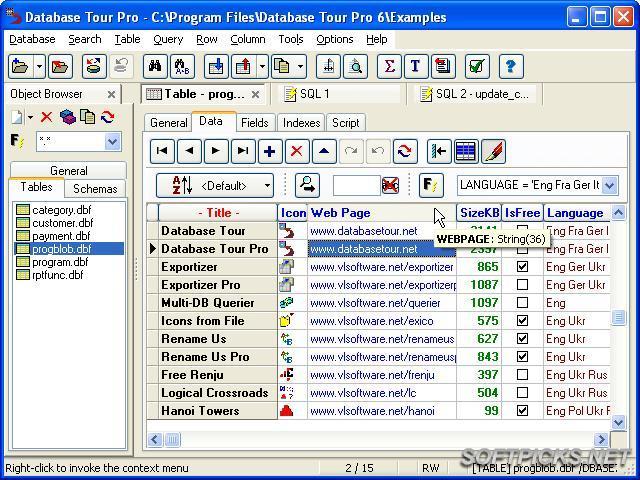
Task: Refresh the table data using the circular arrows
Action: pos(405,151)
